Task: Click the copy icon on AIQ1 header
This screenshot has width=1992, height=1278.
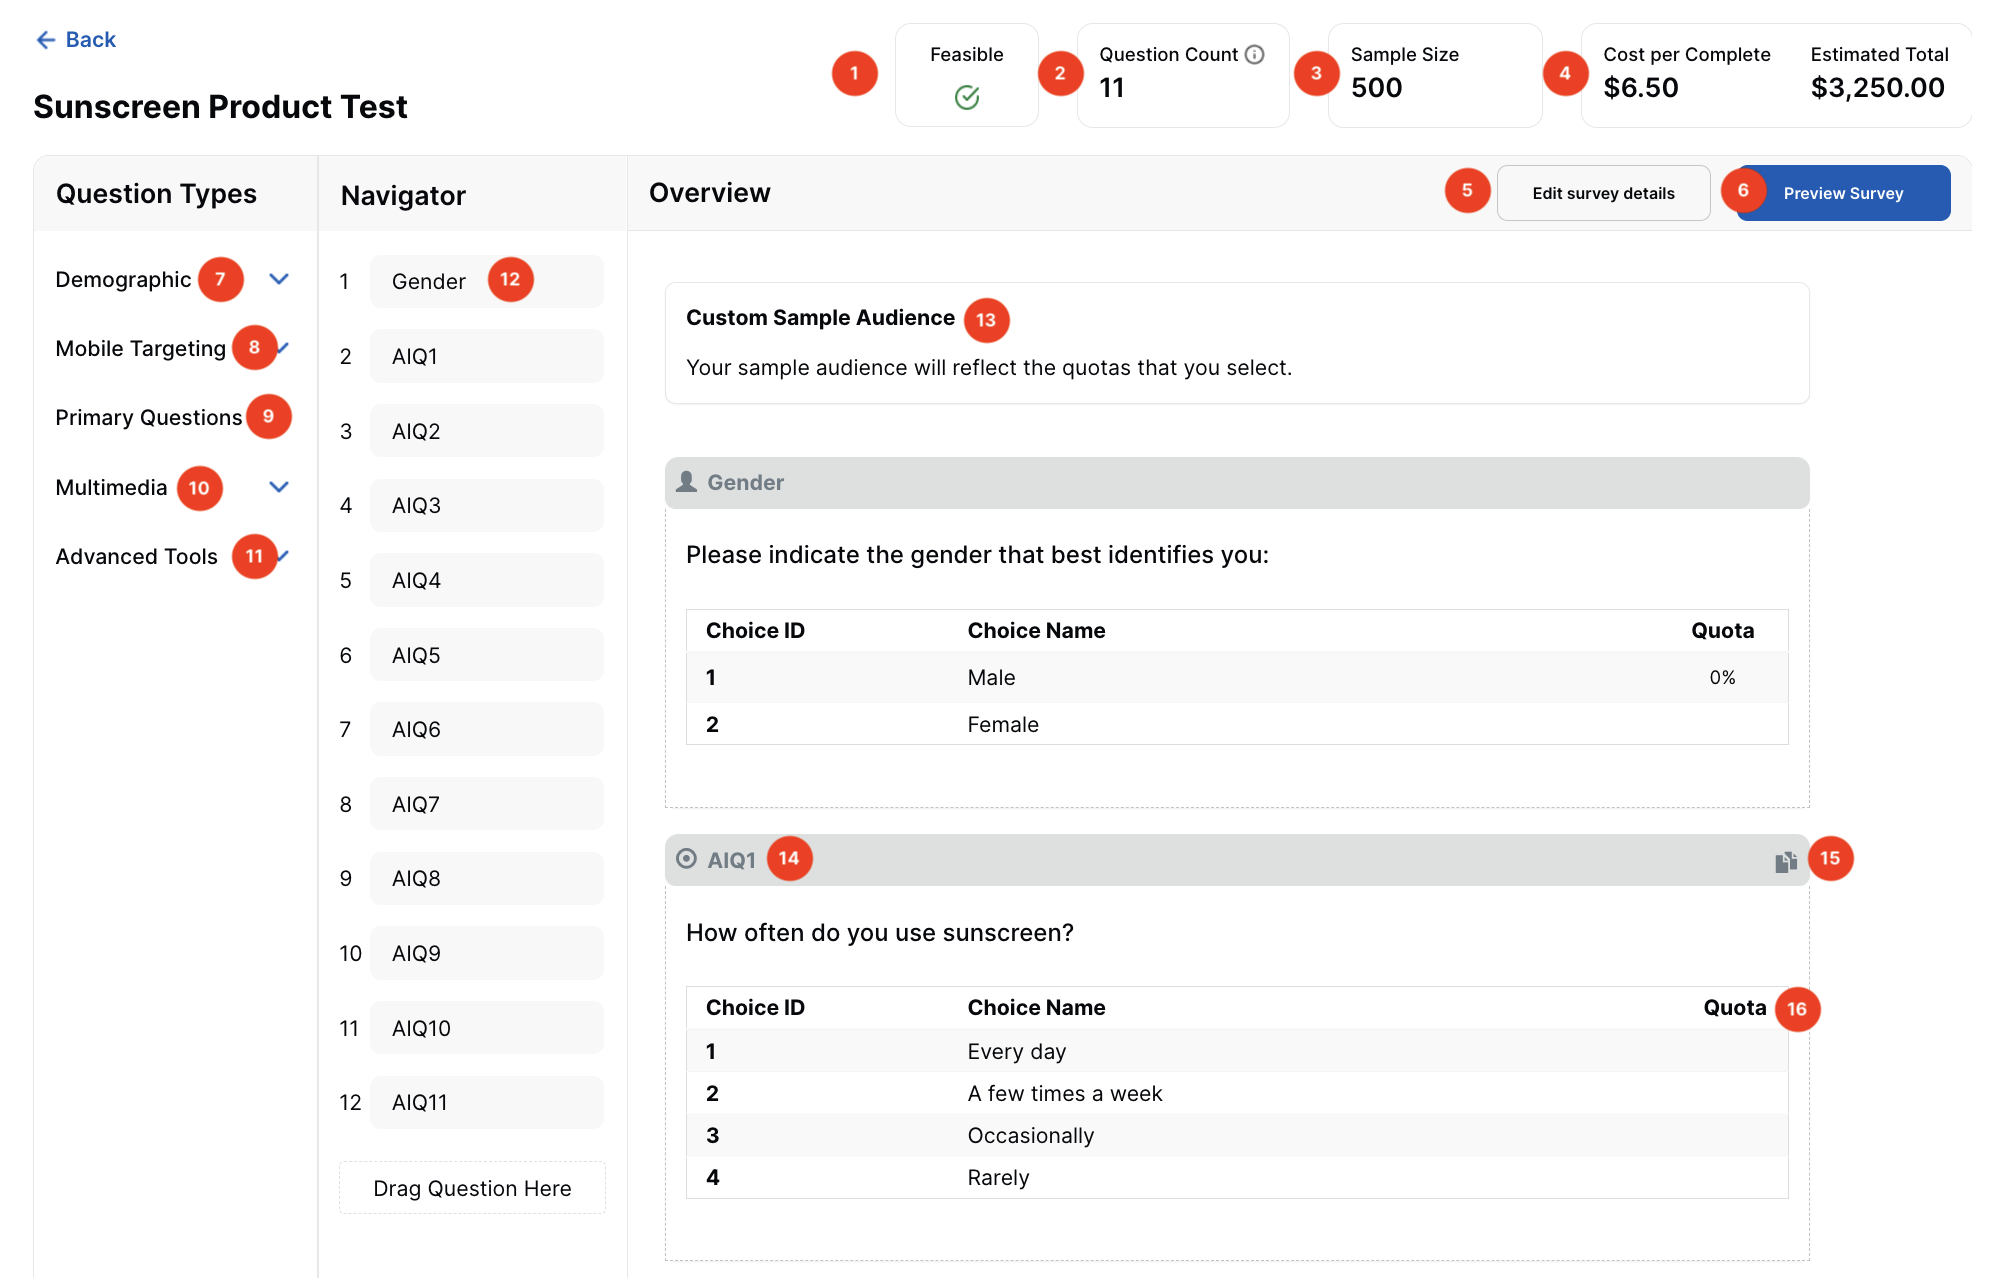Action: click(1786, 861)
